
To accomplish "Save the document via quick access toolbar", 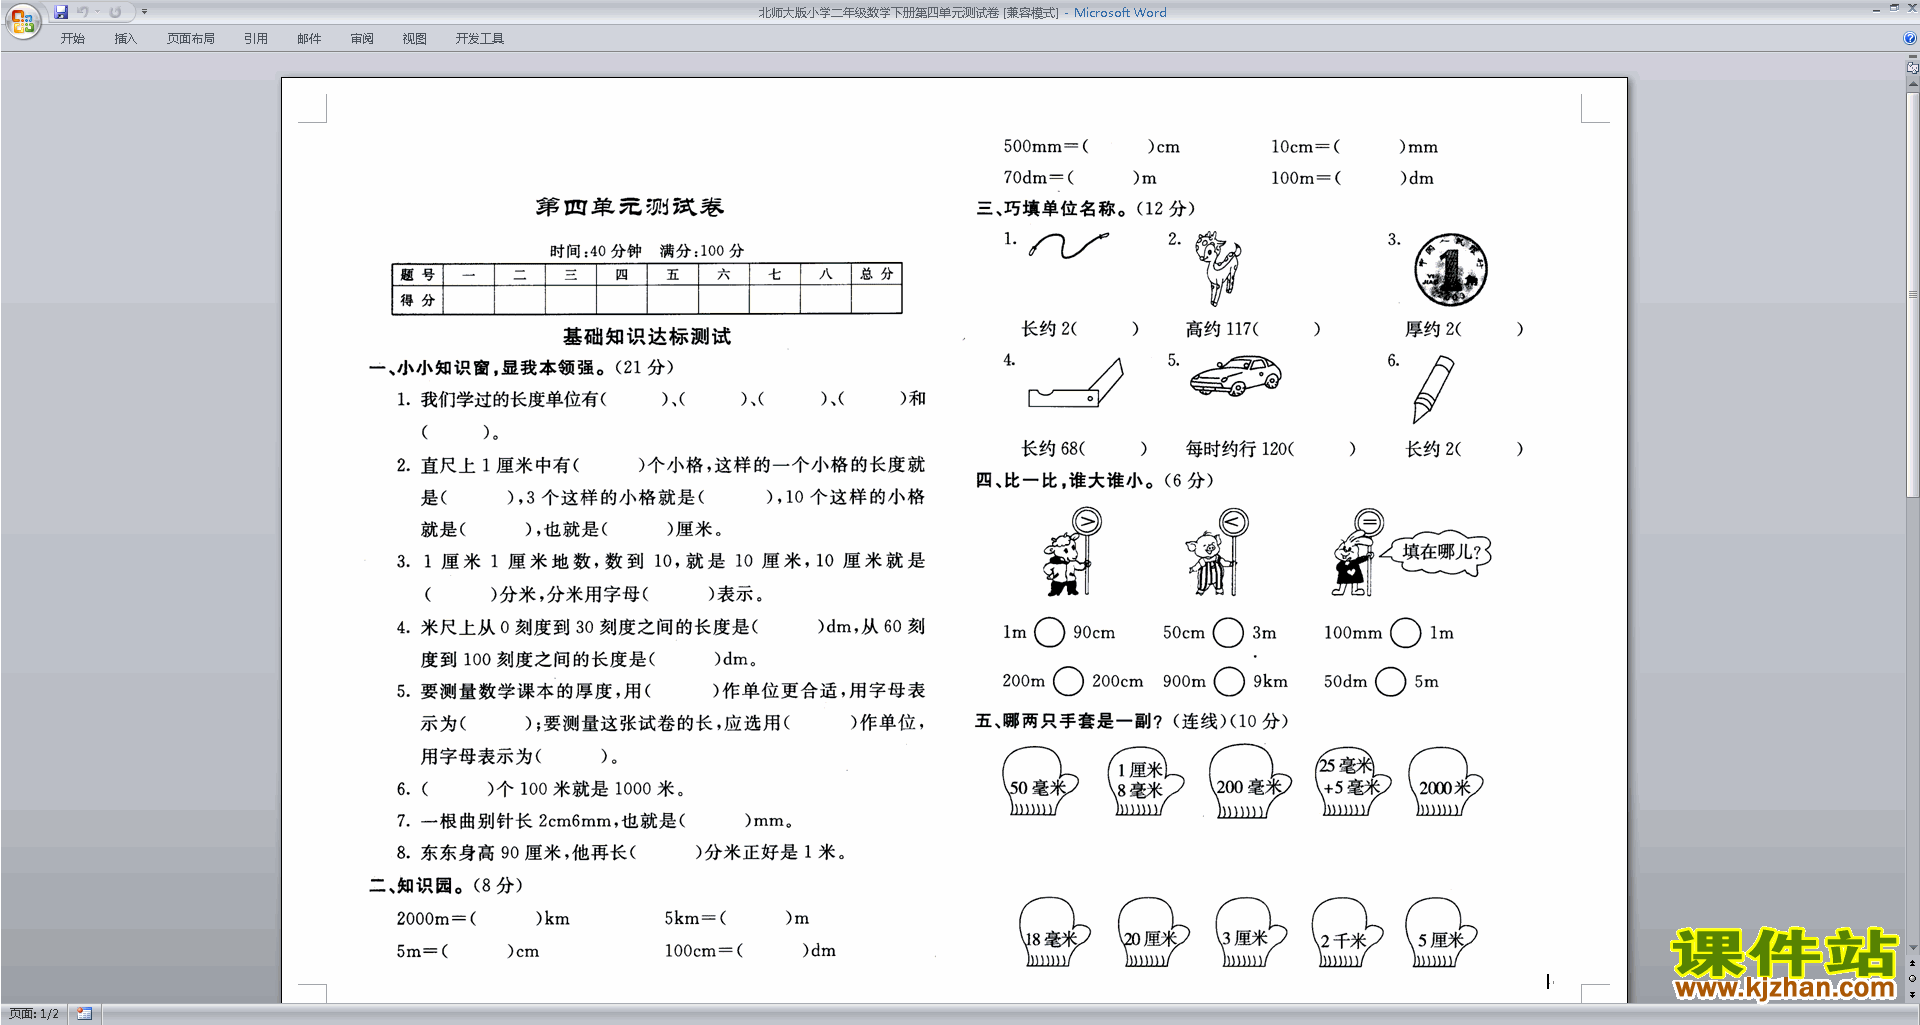I will coord(61,12).
